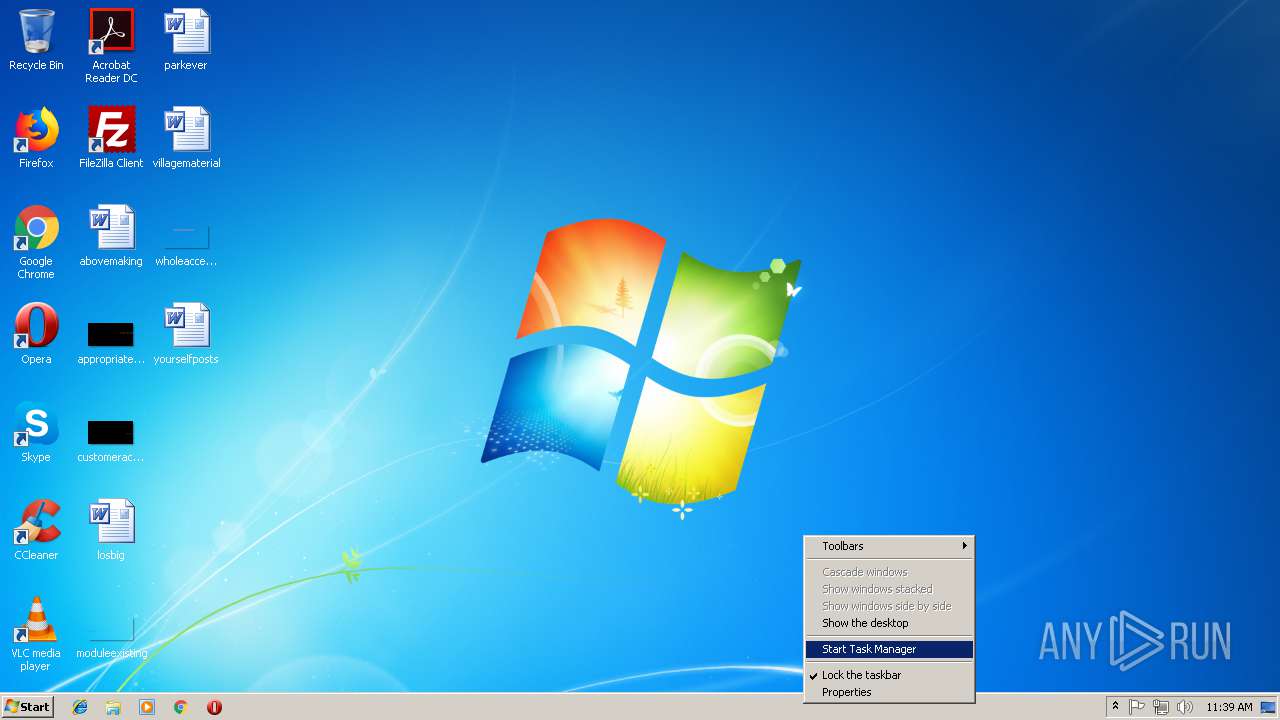The height and width of the screenshot is (720, 1280).
Task: Launch Windows Media Player from taskbar
Action: tap(147, 707)
